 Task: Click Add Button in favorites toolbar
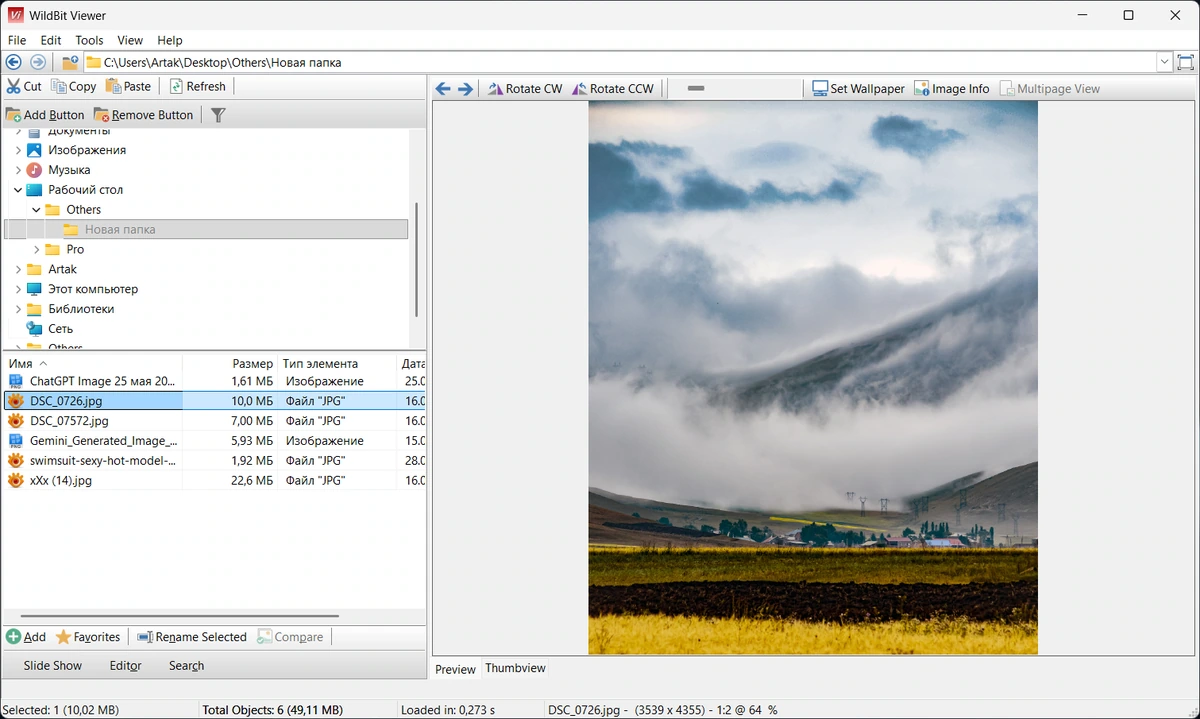(x=45, y=115)
